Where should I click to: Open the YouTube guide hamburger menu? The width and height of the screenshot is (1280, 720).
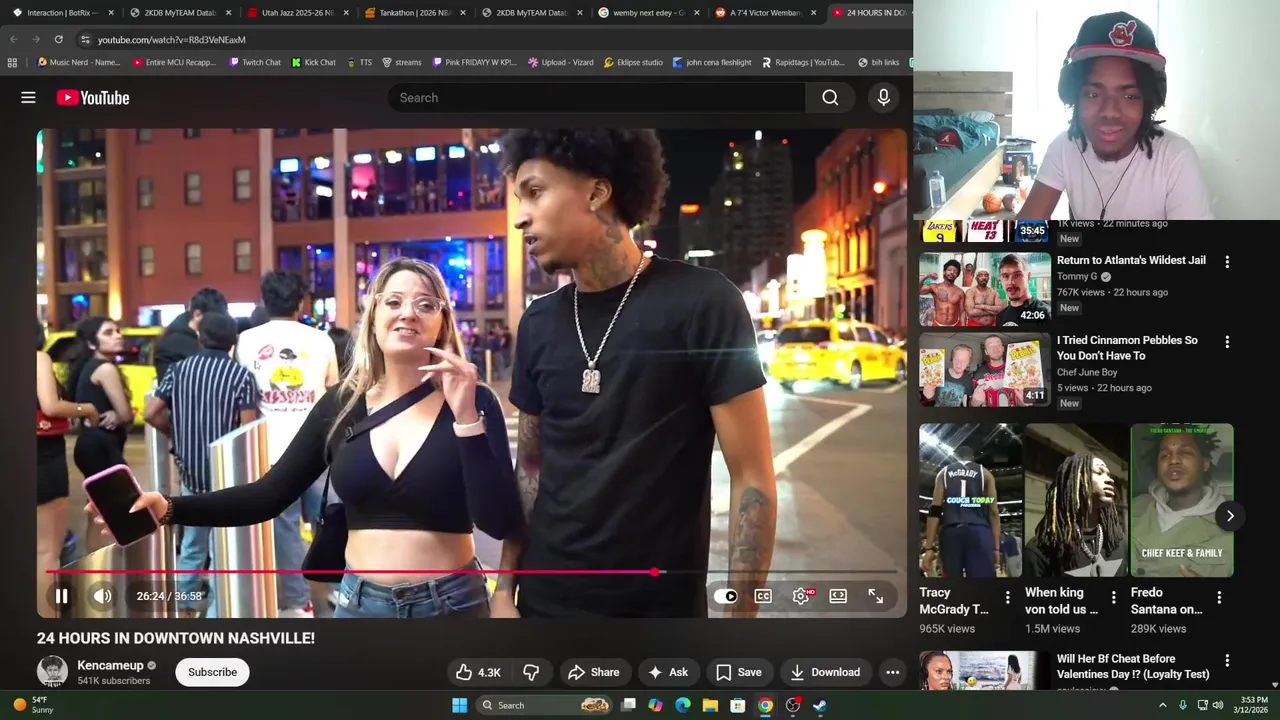pyautogui.click(x=28, y=97)
